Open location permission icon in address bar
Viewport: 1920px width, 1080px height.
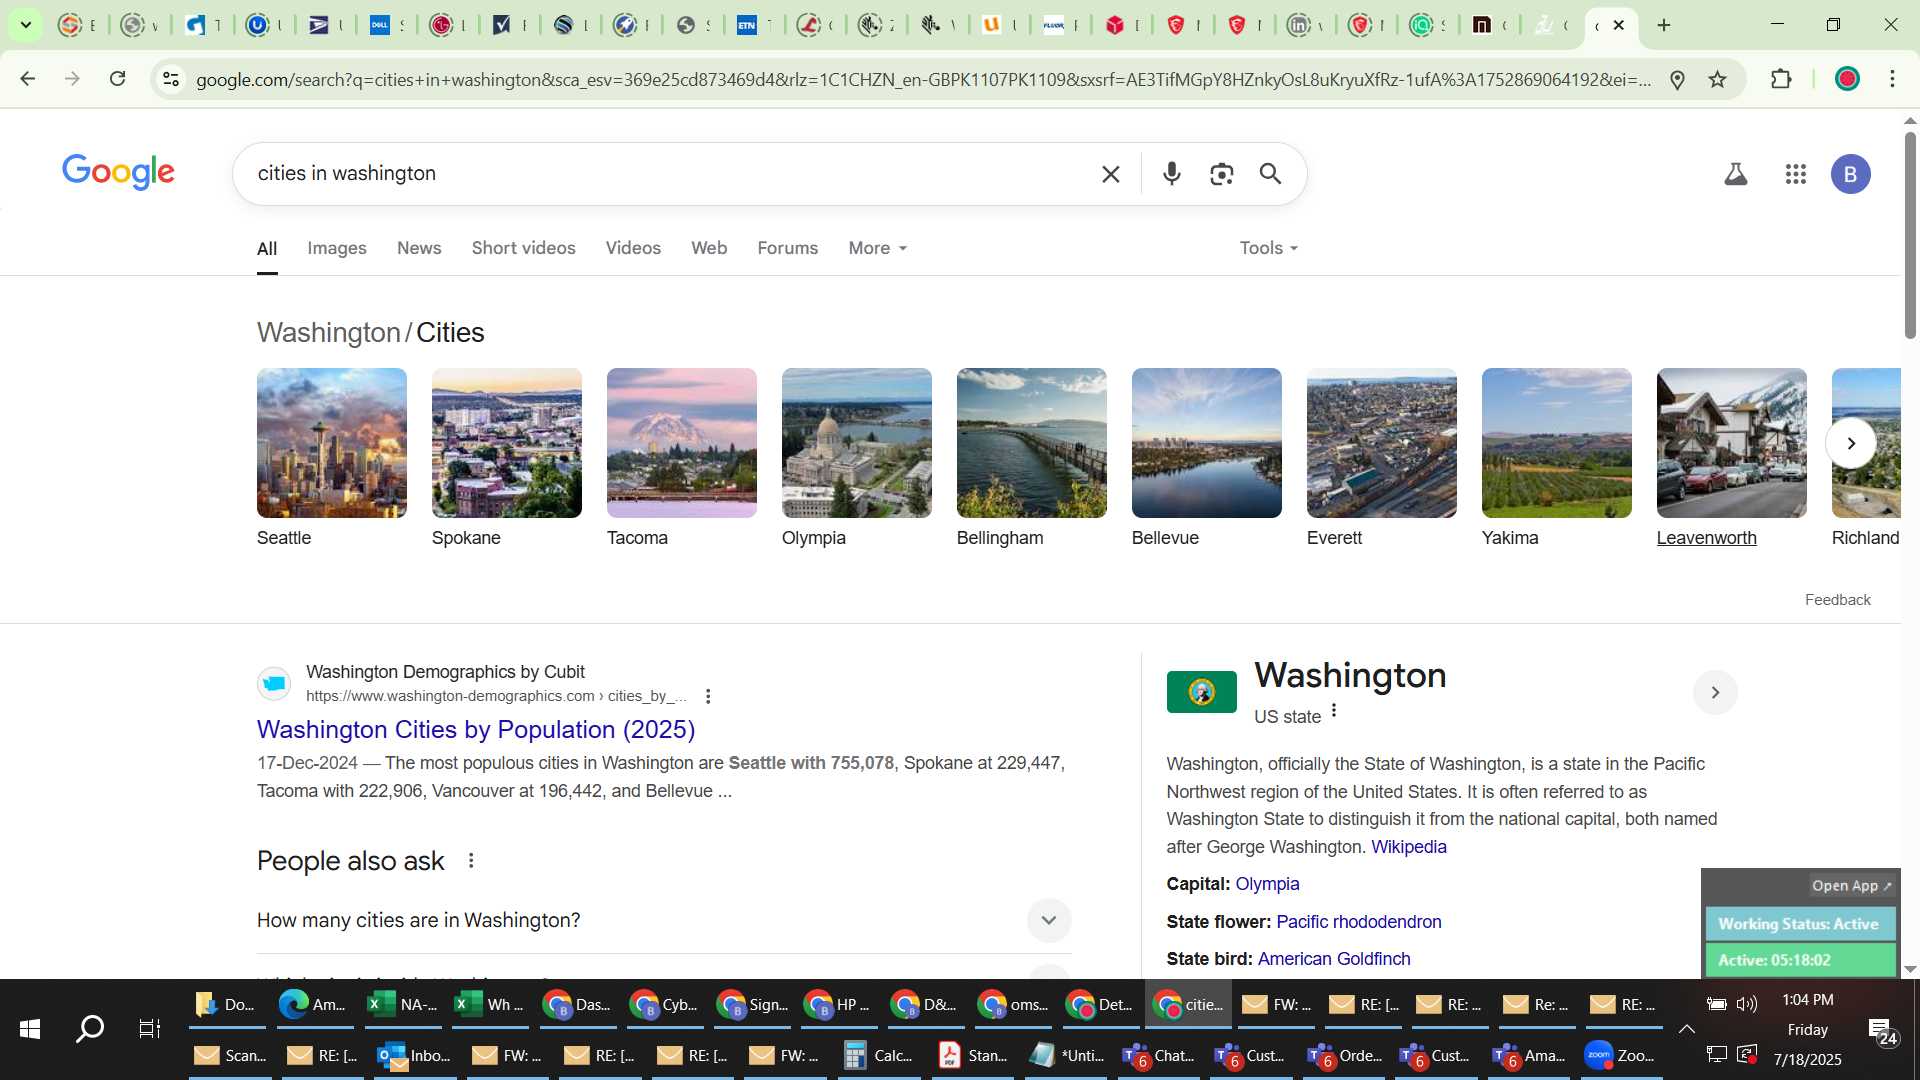(x=1678, y=79)
